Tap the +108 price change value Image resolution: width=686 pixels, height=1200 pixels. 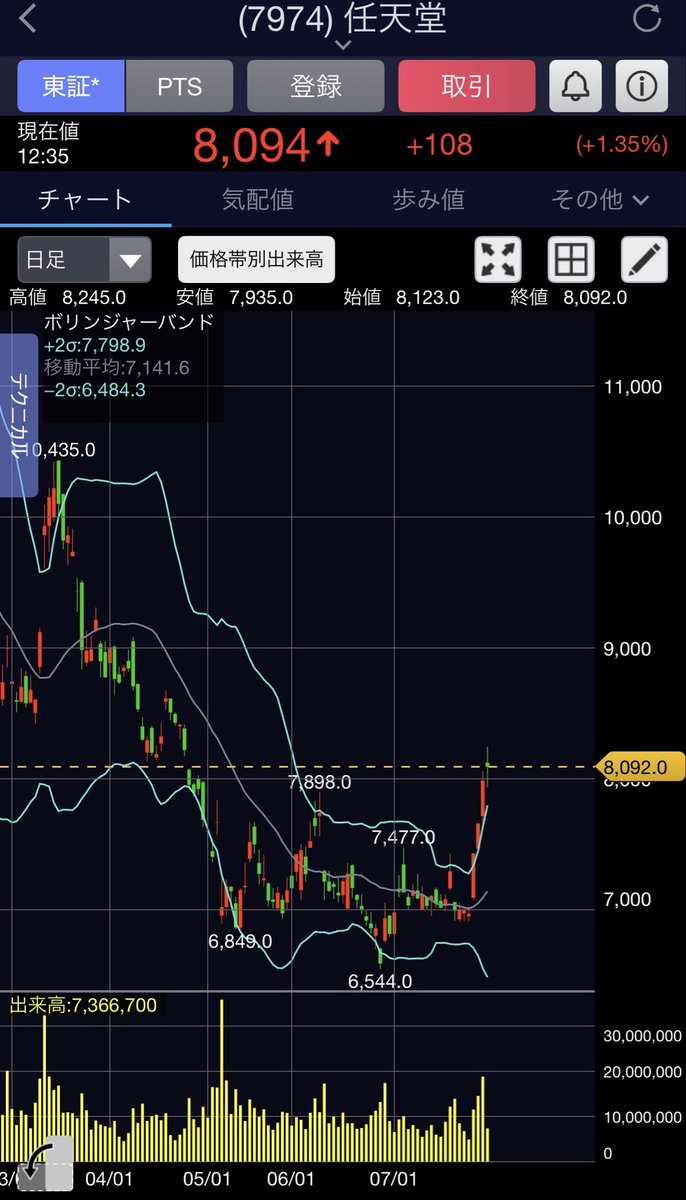439,145
